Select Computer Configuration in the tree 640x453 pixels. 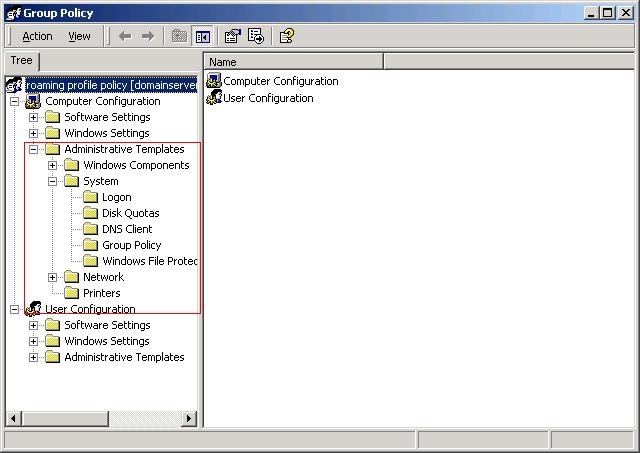[x=103, y=101]
